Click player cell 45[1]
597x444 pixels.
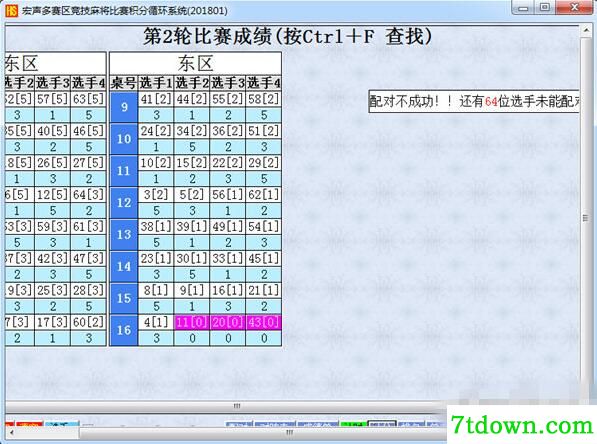(263, 259)
